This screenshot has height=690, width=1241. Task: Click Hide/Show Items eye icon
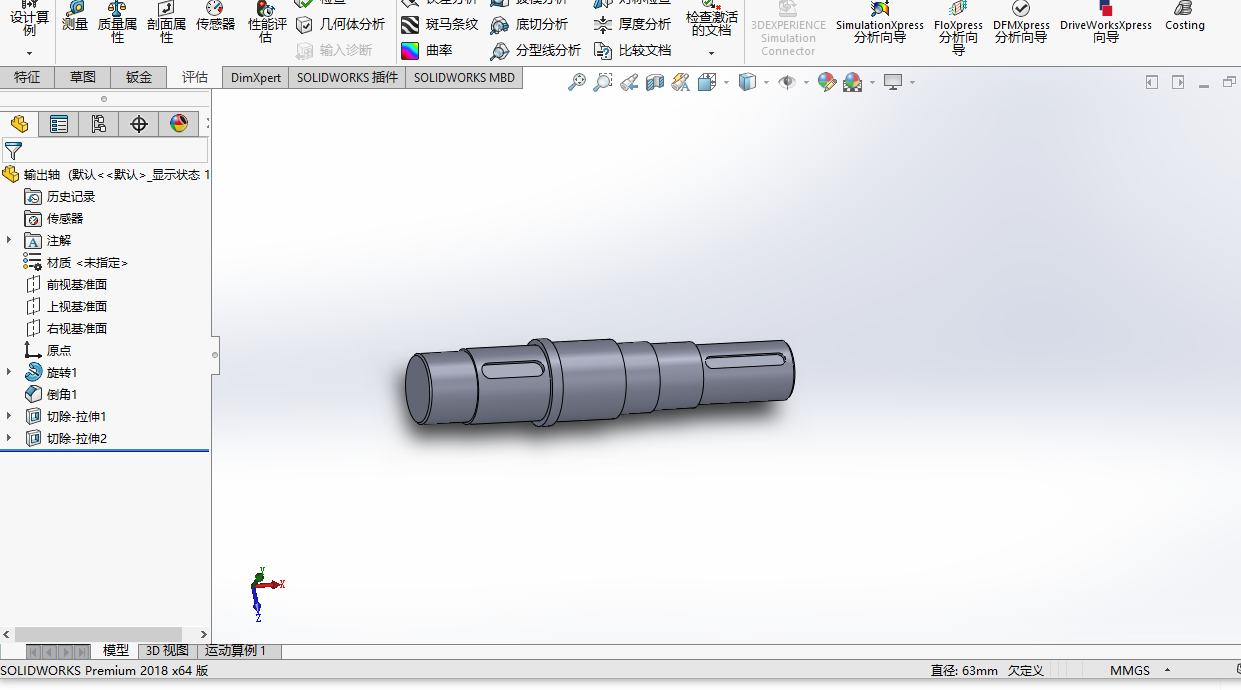click(x=787, y=82)
